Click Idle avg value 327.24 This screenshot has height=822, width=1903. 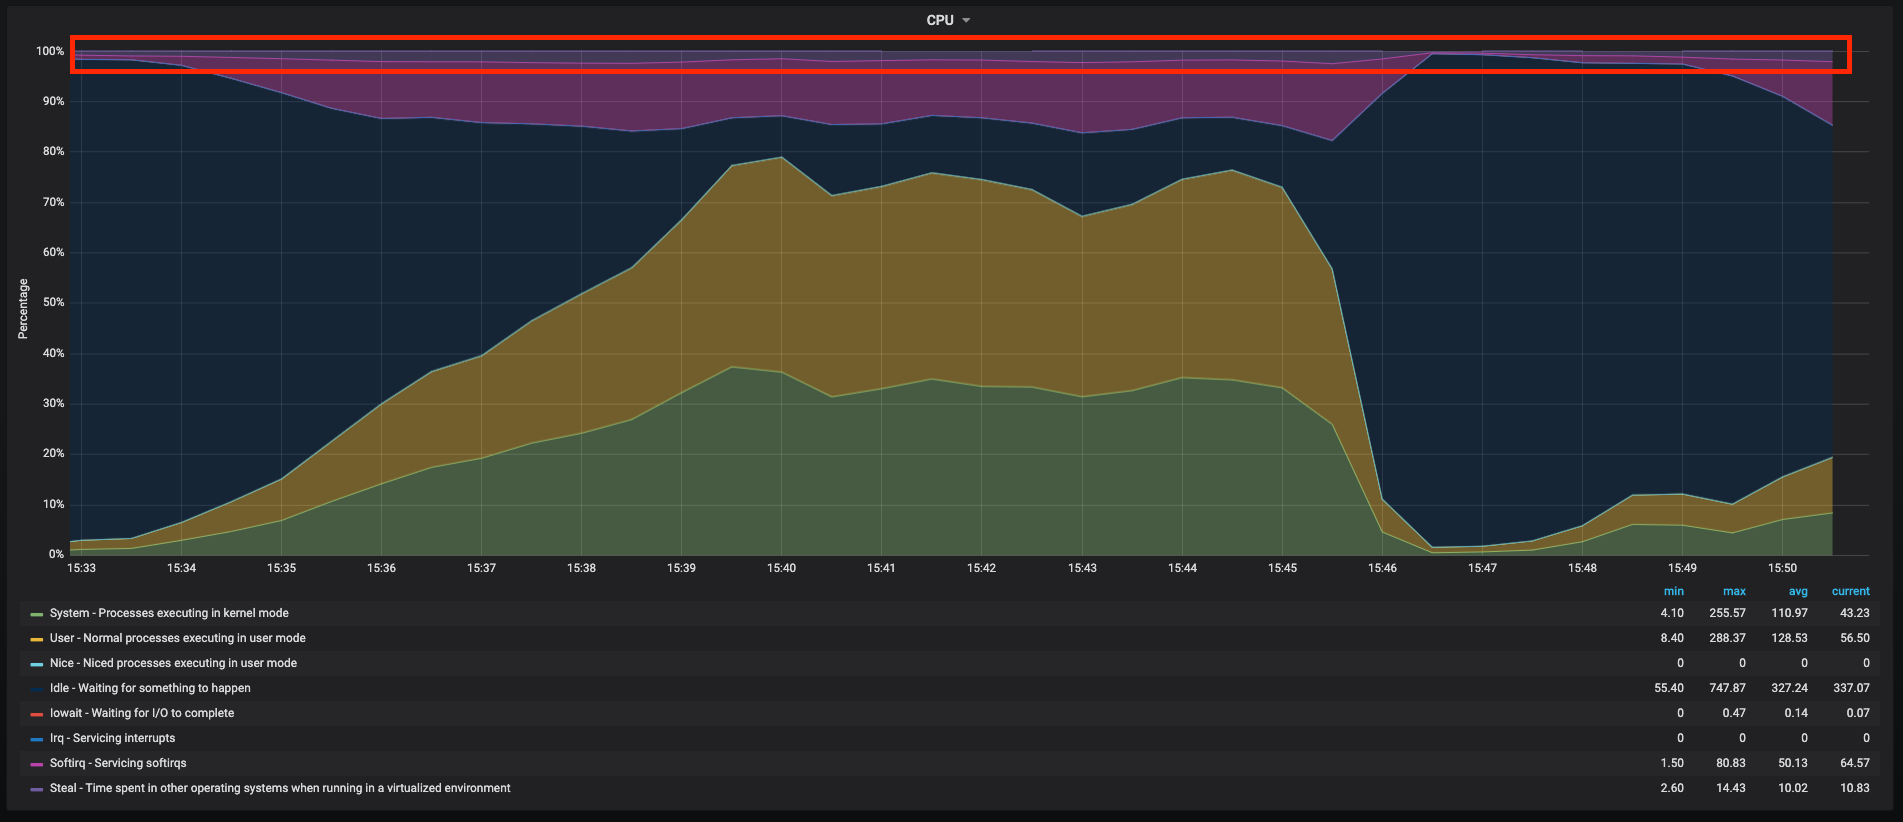pyautogui.click(x=1789, y=688)
